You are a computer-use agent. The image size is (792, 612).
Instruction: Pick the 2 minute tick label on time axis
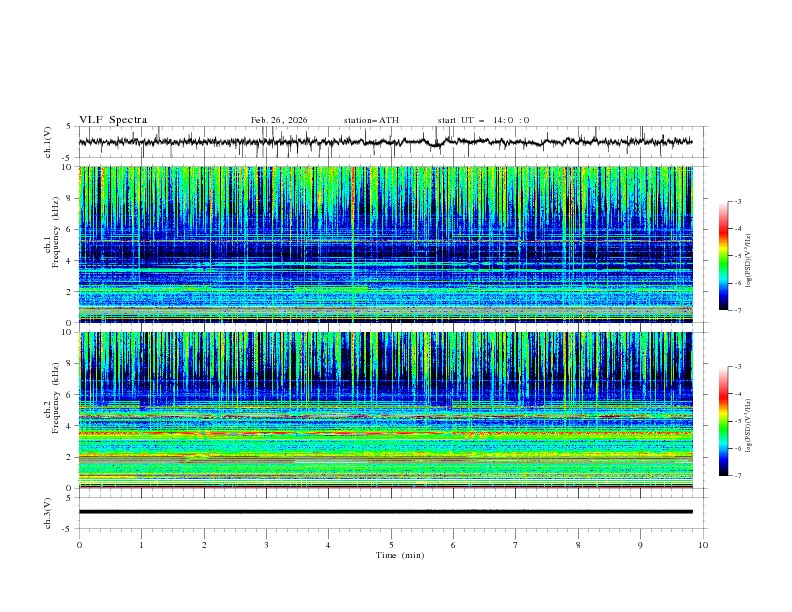pos(204,544)
